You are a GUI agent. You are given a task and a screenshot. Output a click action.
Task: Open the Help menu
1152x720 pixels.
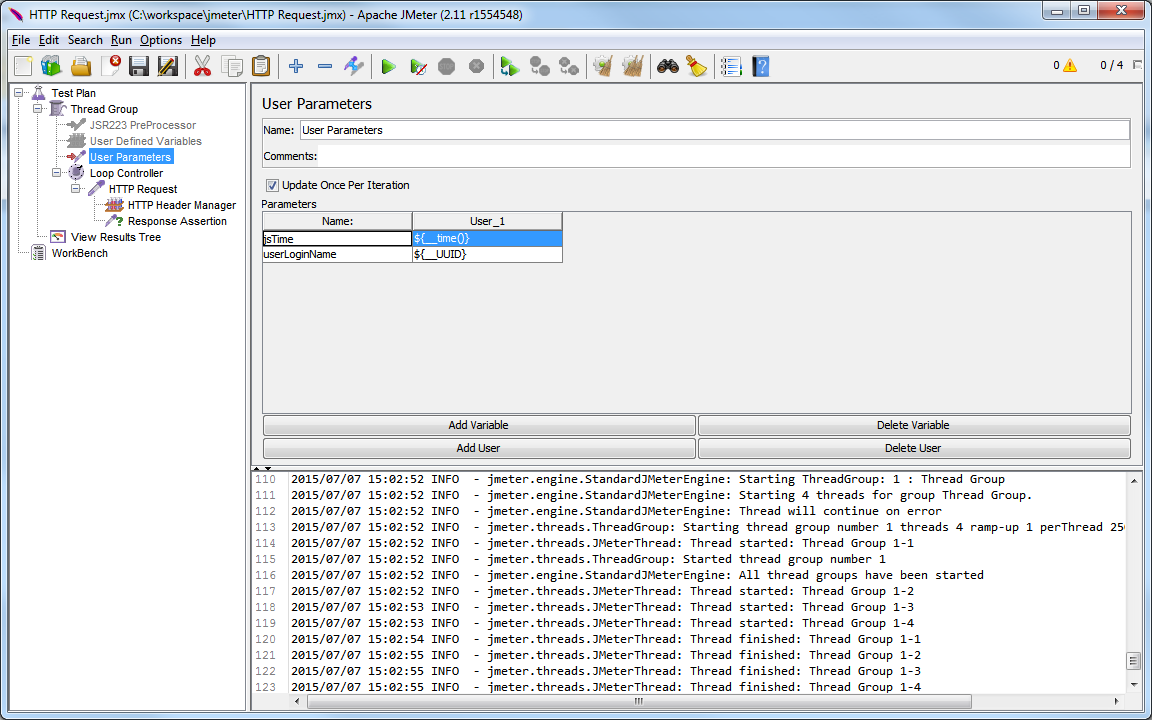[204, 40]
